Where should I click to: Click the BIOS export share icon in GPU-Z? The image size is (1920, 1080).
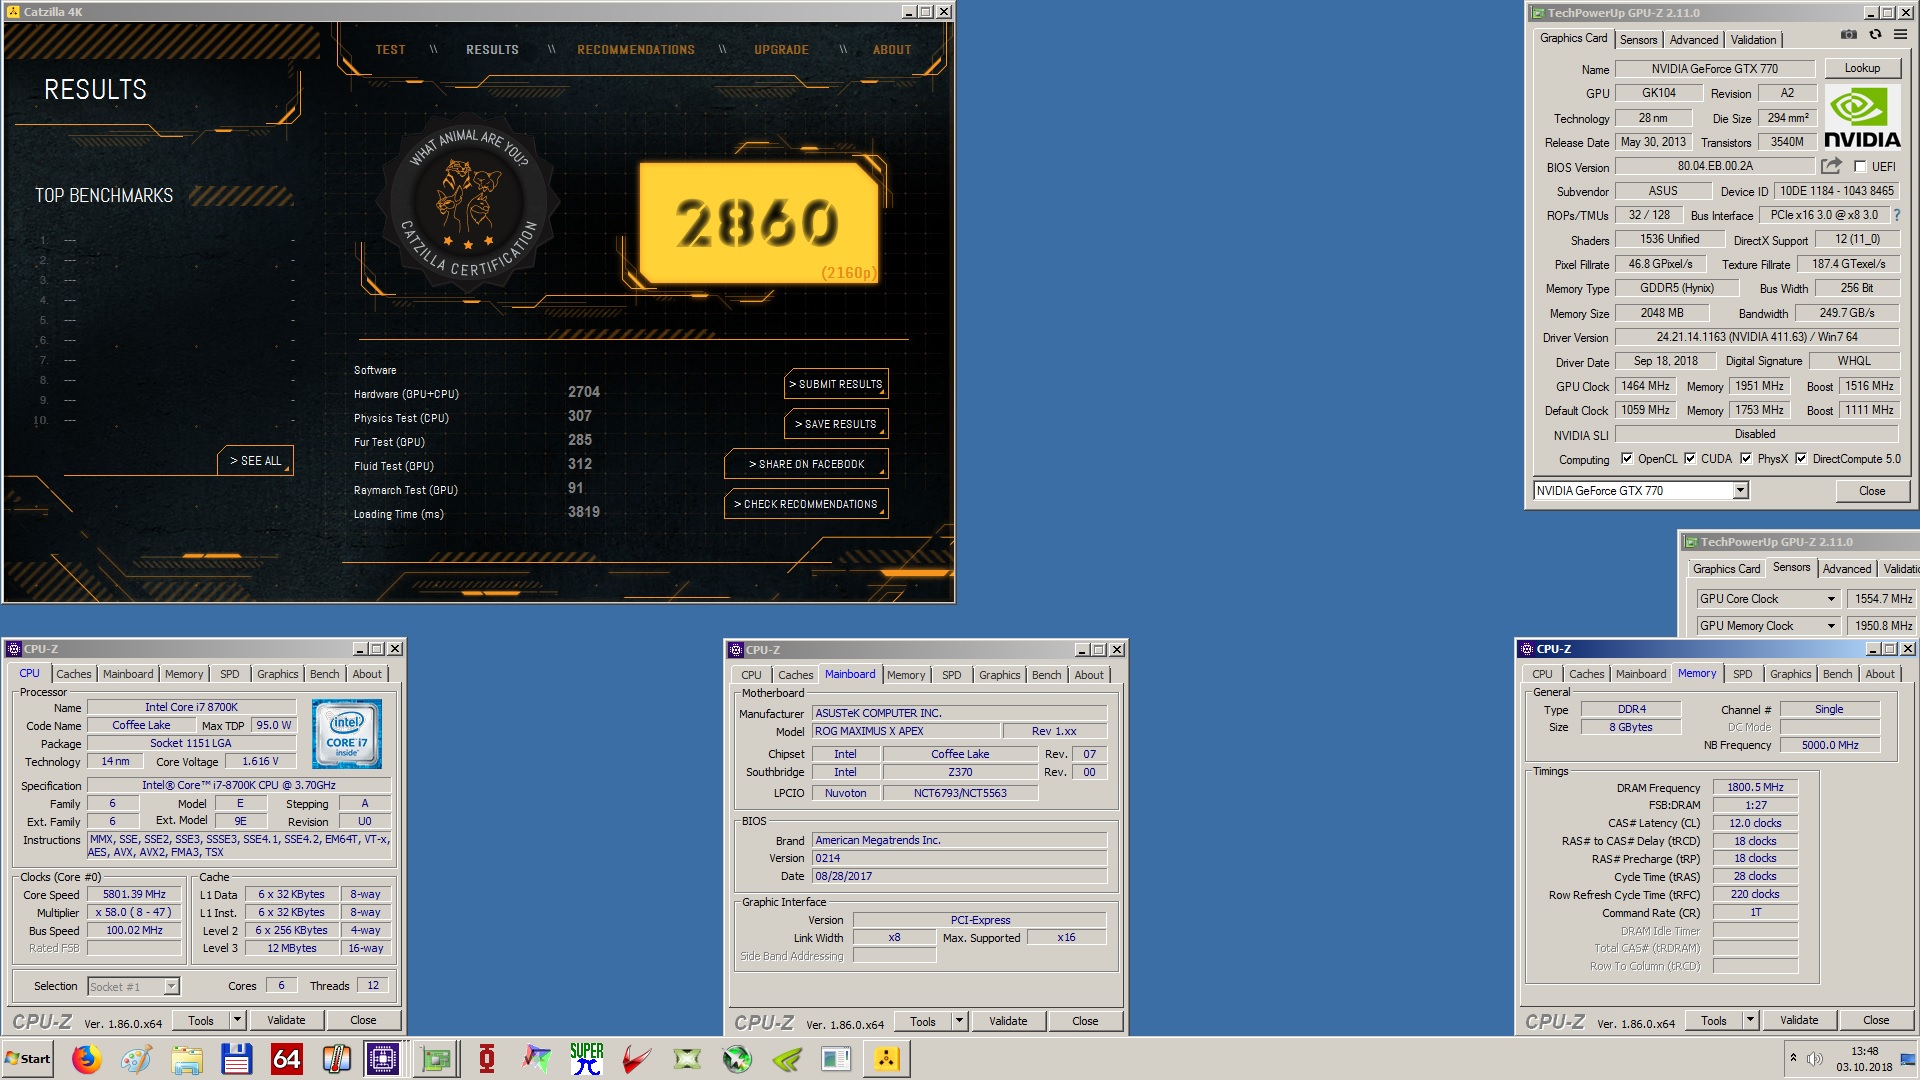pos(1831,166)
